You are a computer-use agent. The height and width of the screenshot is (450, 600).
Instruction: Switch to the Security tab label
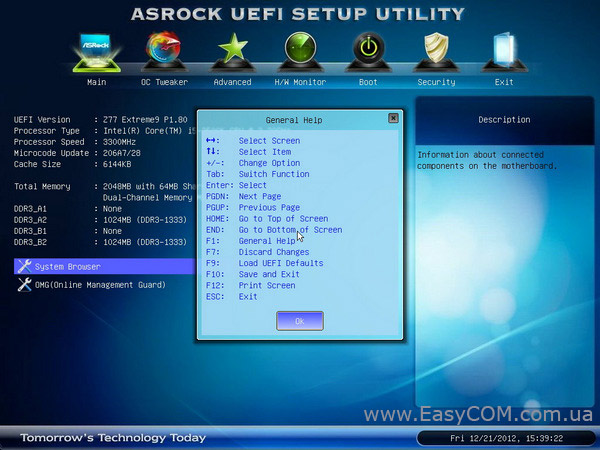(x=436, y=82)
